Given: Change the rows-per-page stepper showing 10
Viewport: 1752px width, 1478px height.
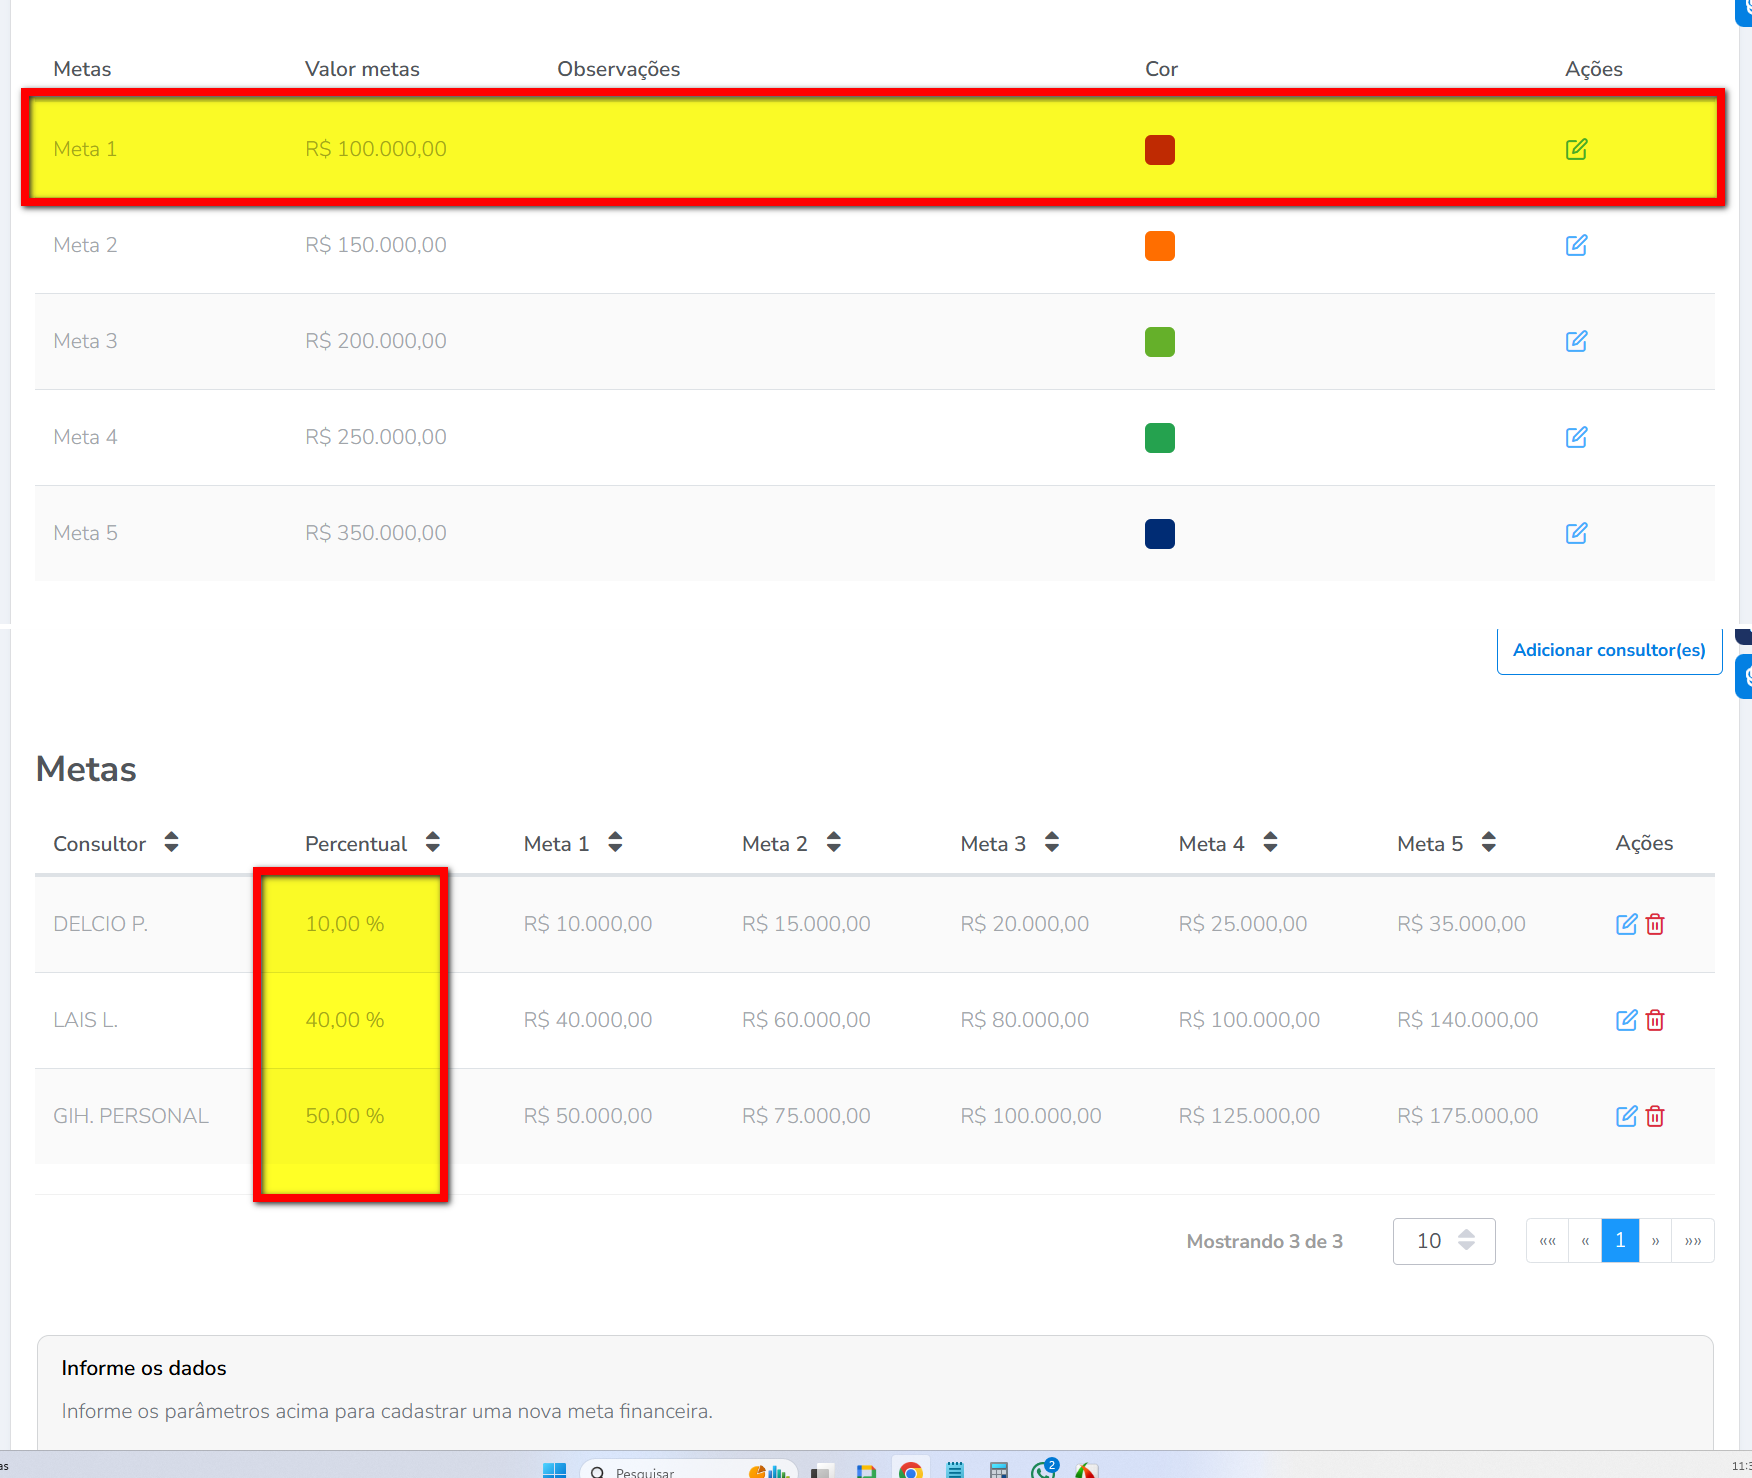Looking at the screenshot, I should point(1466,1241).
